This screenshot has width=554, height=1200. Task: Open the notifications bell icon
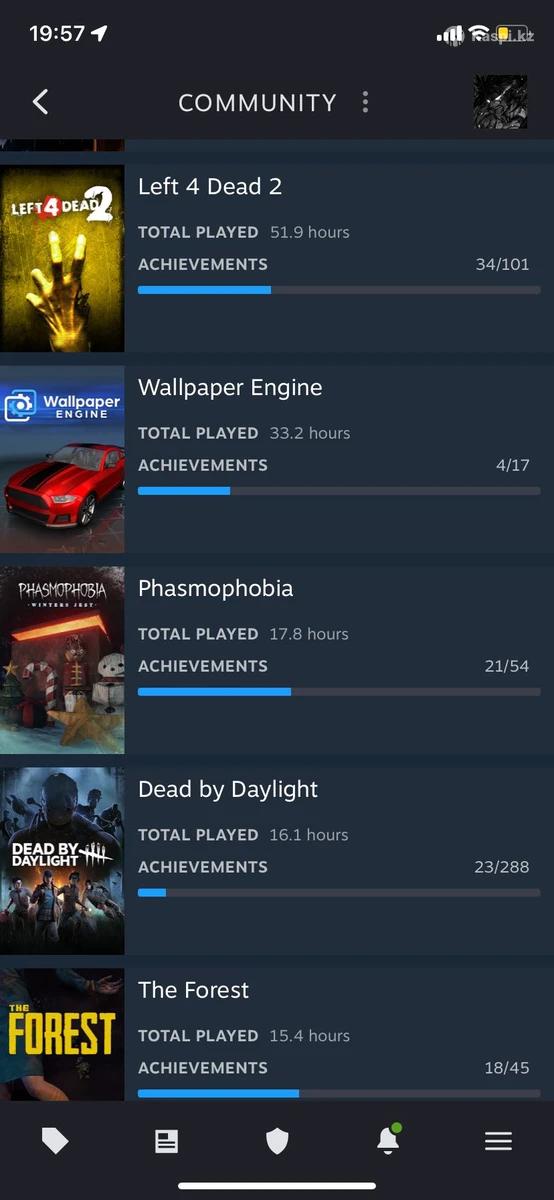click(388, 1140)
